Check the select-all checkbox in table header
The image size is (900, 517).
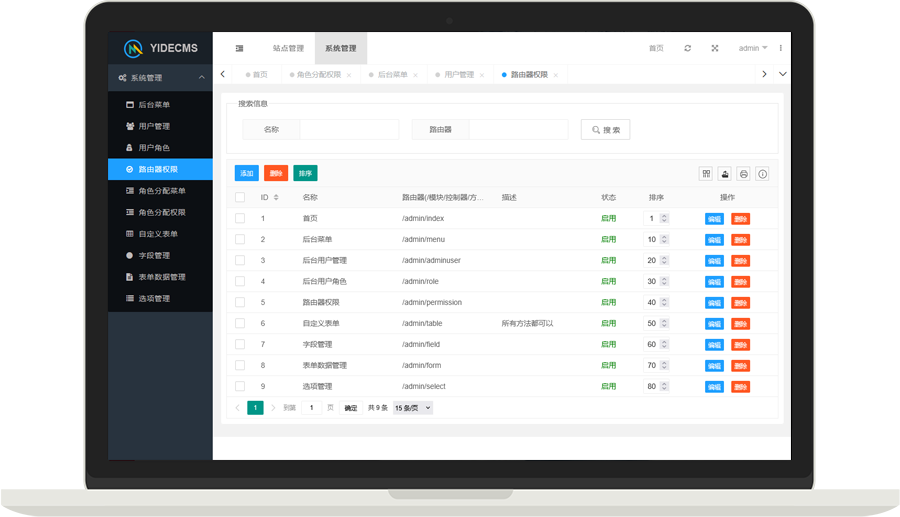coord(240,198)
